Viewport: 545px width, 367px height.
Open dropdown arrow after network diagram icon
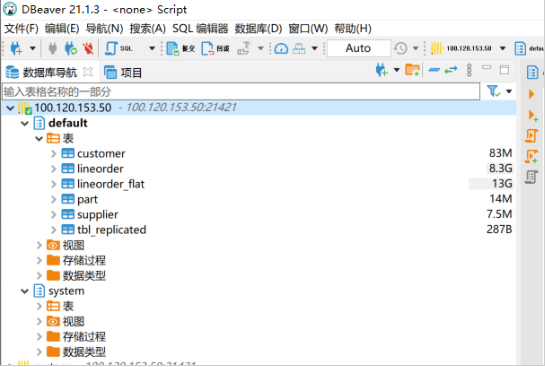pyautogui.click(x=314, y=48)
